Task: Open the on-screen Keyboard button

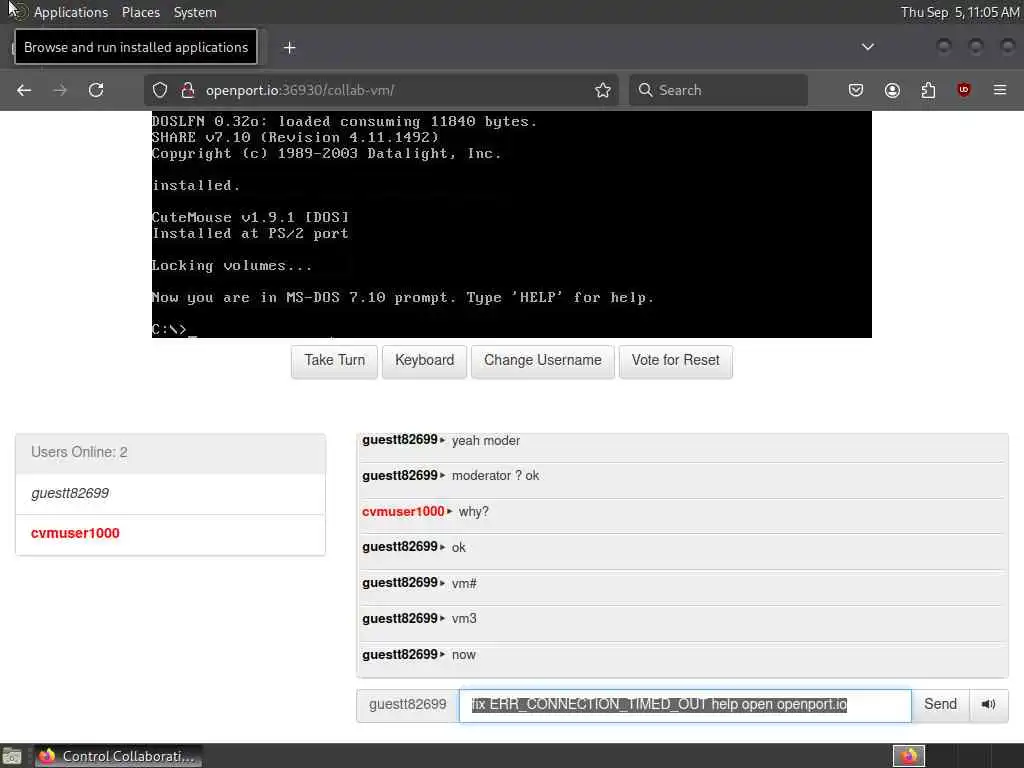Action: (424, 361)
